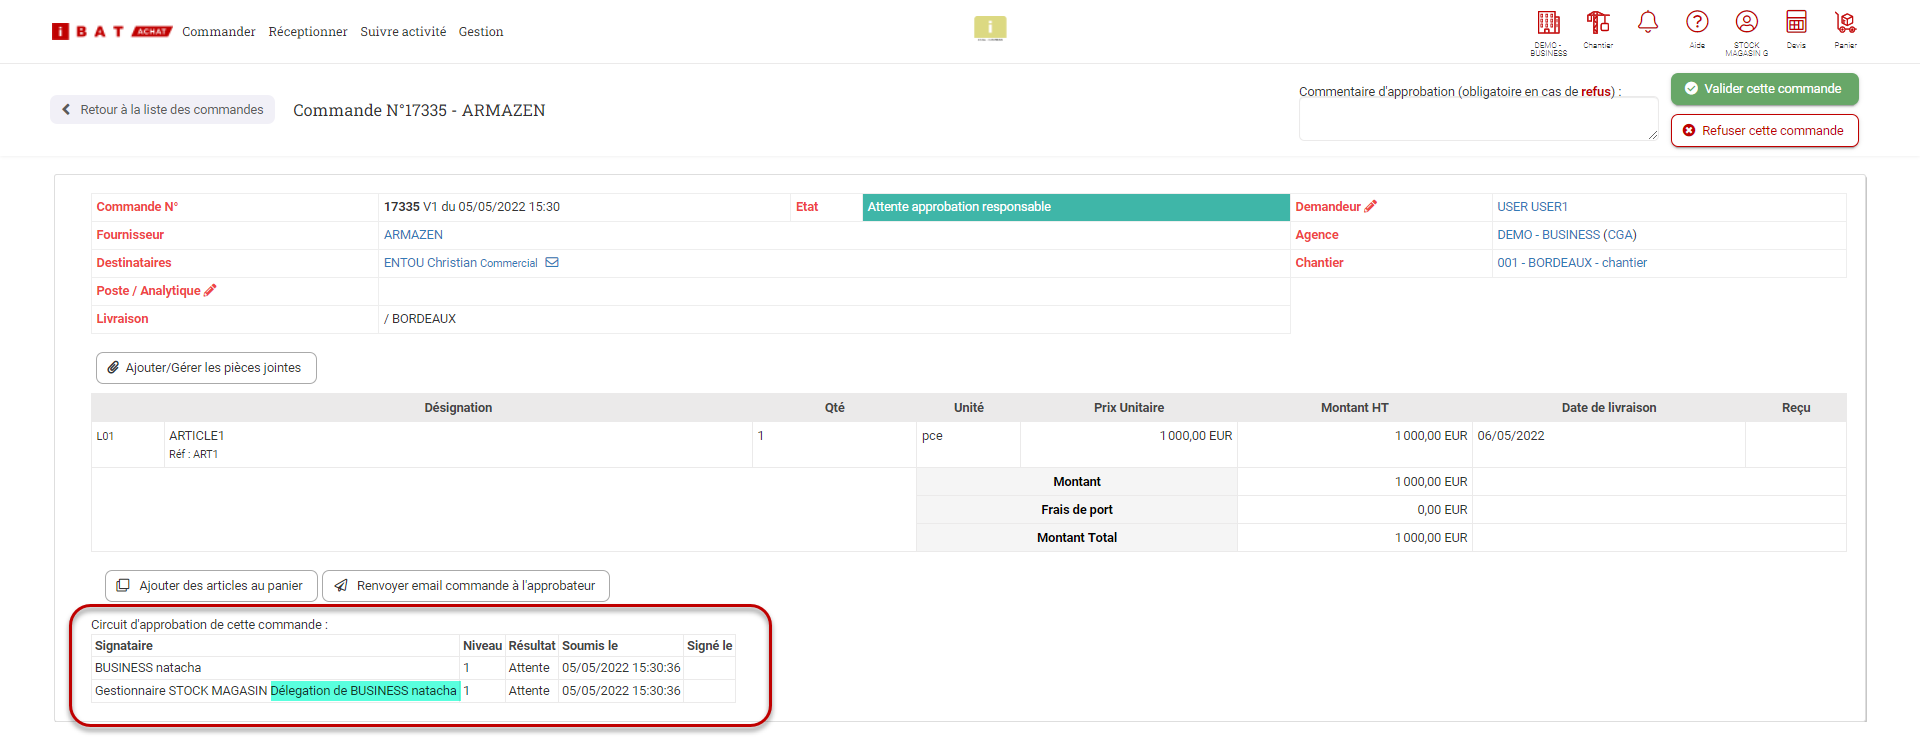Image resolution: width=1920 pixels, height=740 pixels.
Task: Open the Aide help icon
Action: (1697, 22)
